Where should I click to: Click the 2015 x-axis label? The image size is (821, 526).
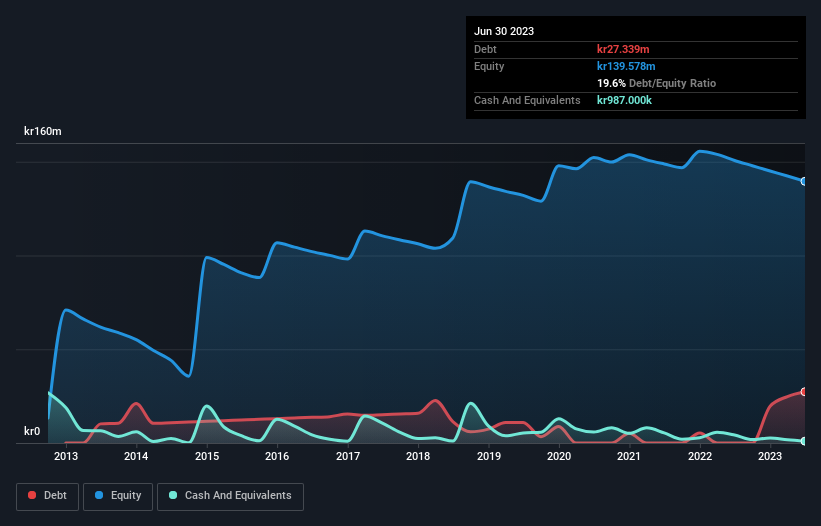click(x=207, y=456)
